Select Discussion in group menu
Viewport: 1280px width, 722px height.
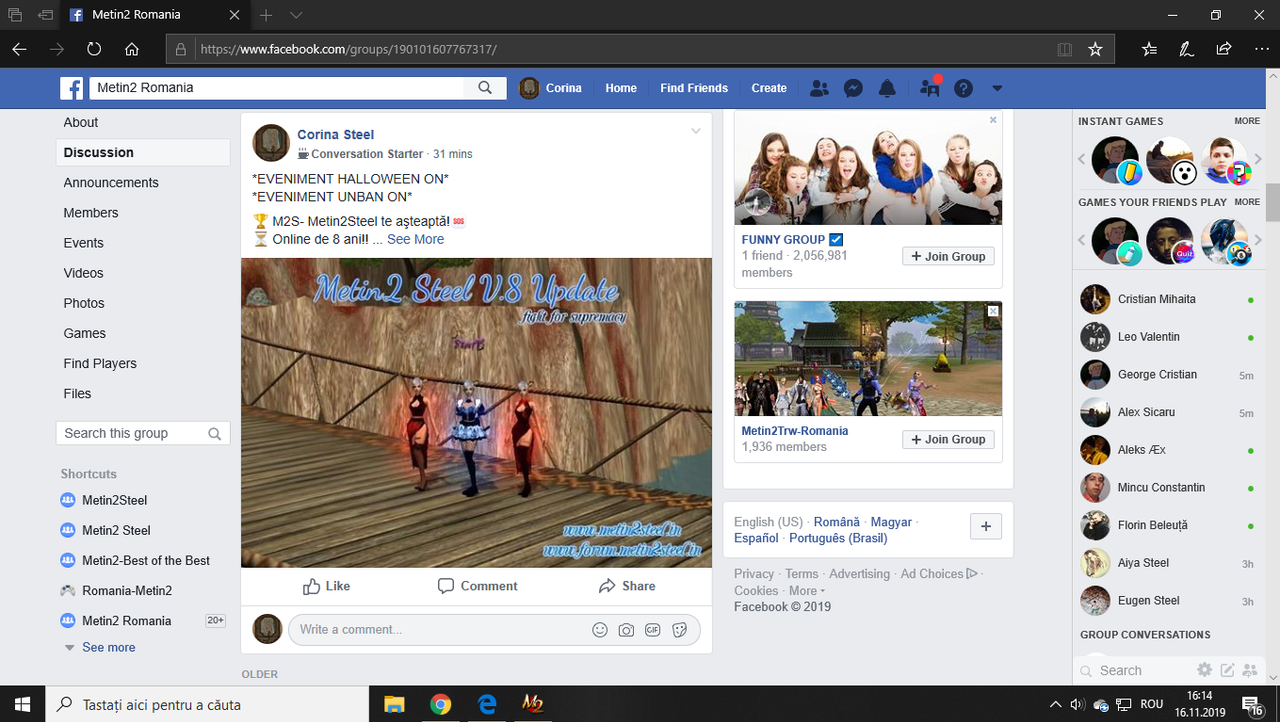tap(143, 152)
